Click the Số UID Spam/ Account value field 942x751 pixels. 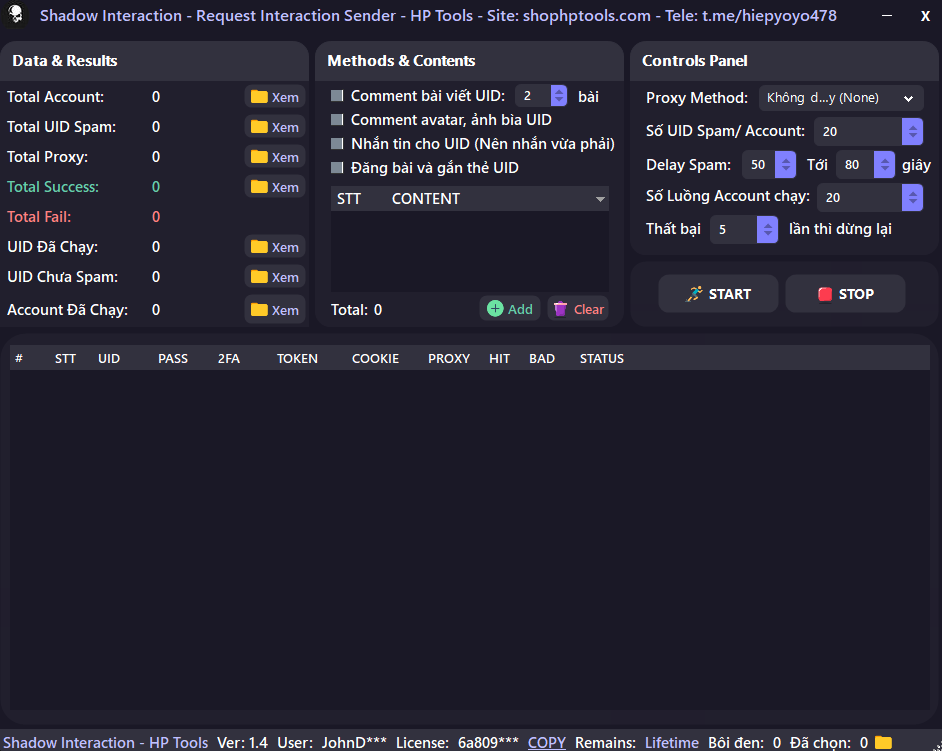[x=858, y=132]
